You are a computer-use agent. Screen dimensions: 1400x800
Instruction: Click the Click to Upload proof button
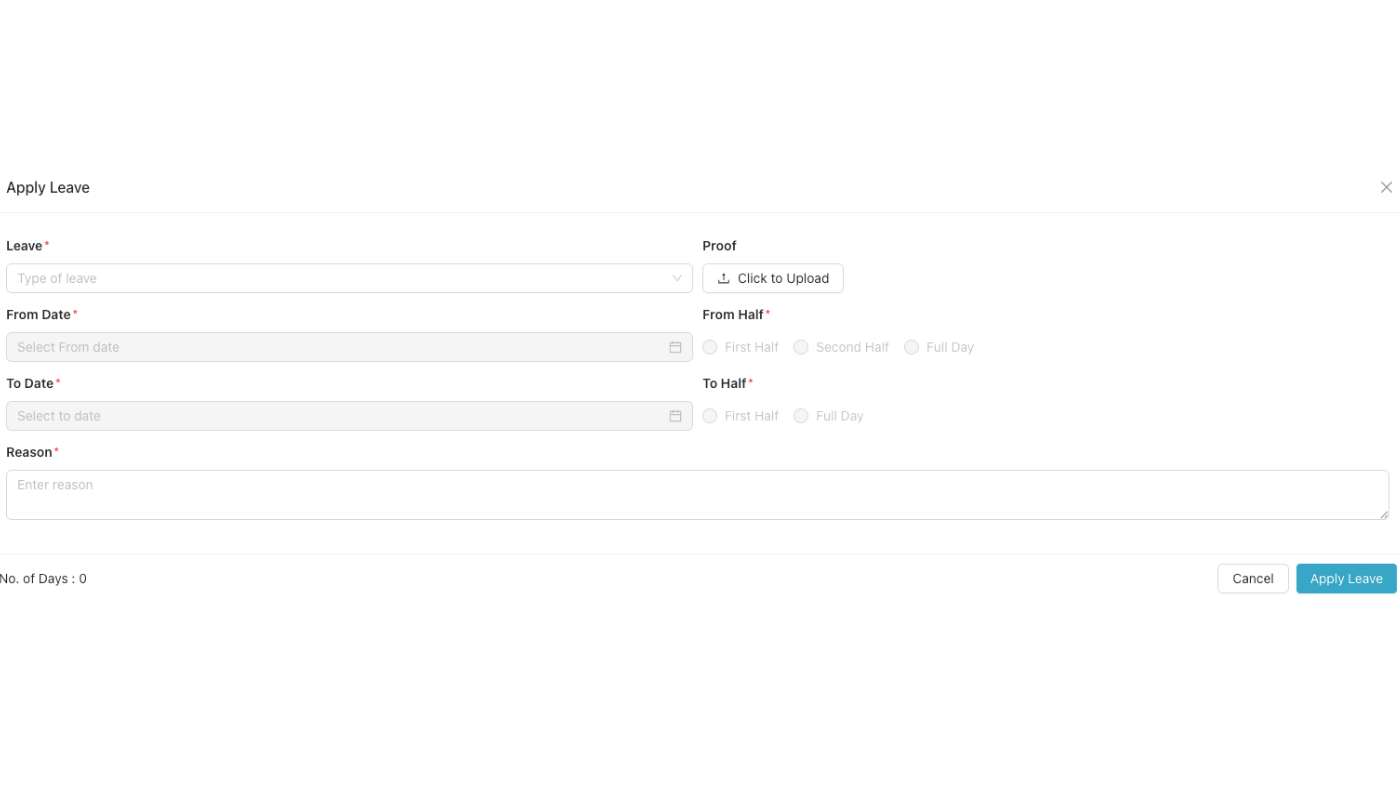(x=773, y=278)
